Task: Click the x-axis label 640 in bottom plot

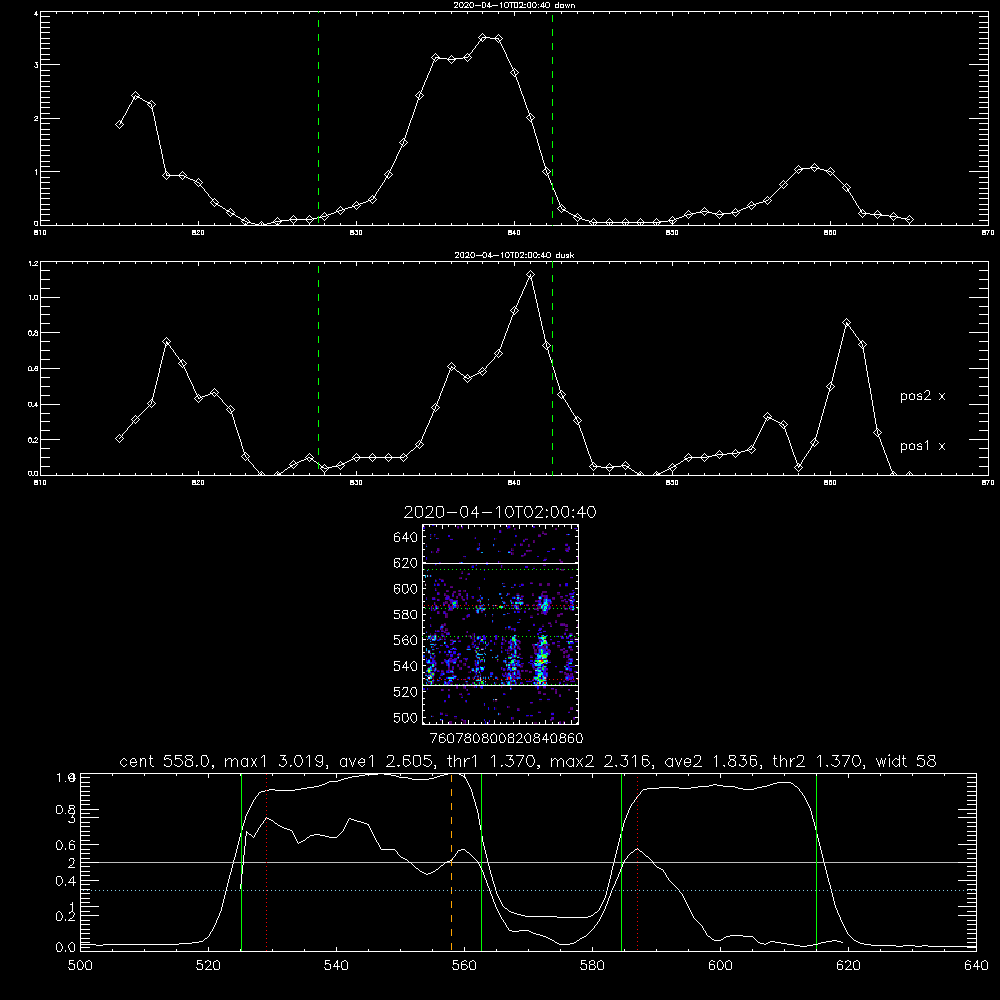Action: pos(976,965)
